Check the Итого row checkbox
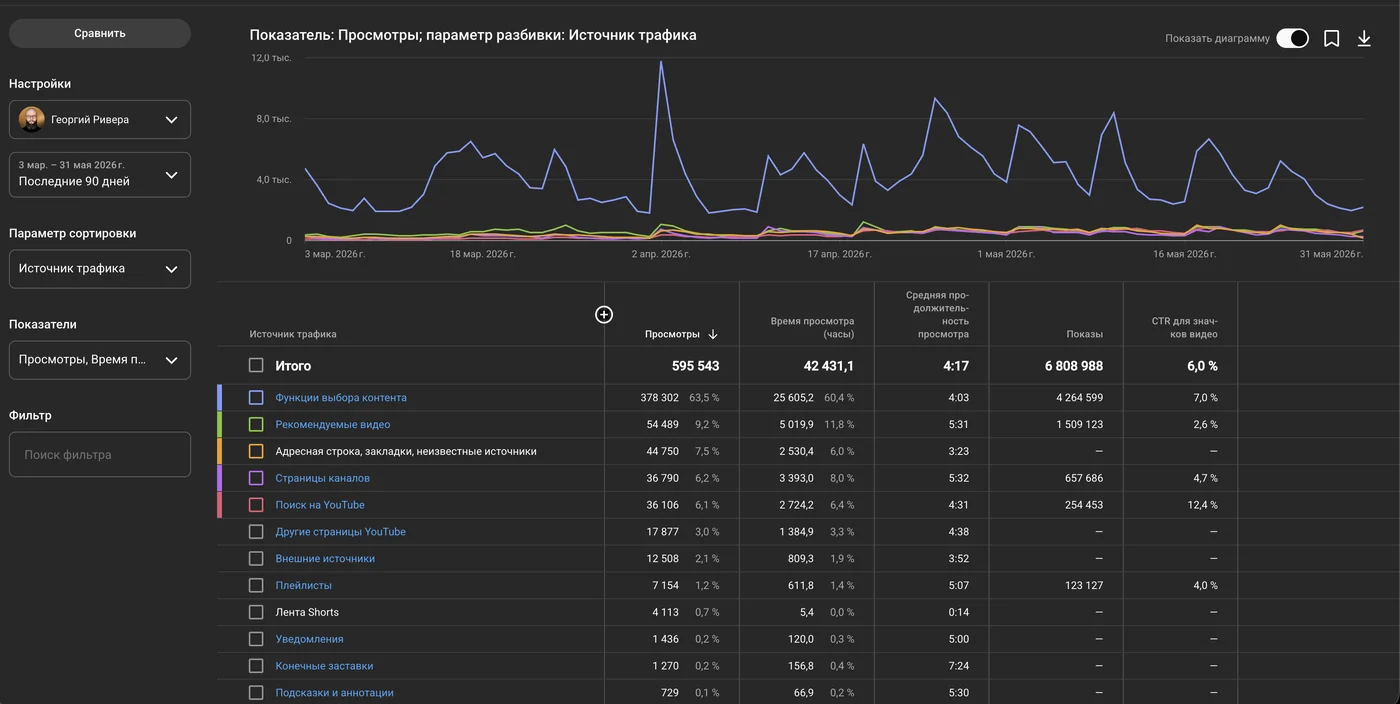The height and width of the screenshot is (704, 1400). tap(256, 366)
